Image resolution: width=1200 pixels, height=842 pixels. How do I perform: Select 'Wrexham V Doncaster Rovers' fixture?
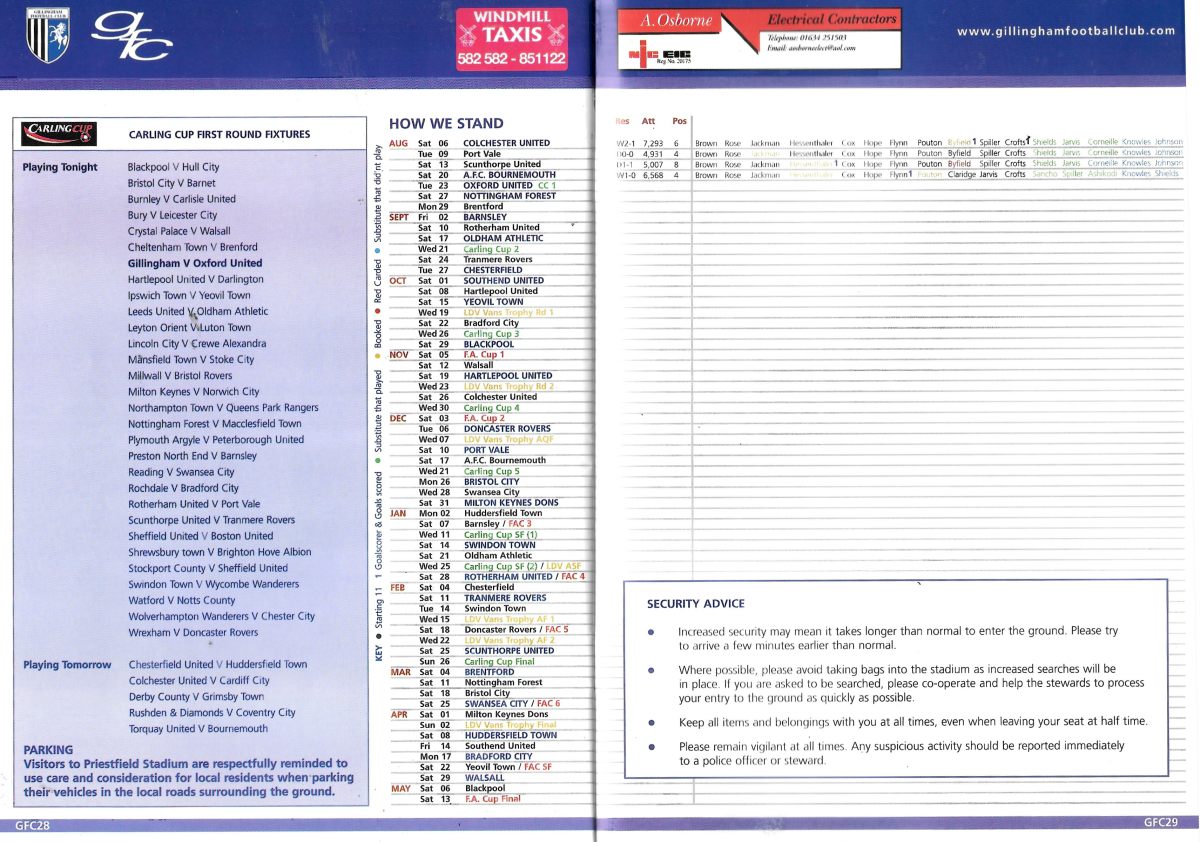(x=193, y=632)
